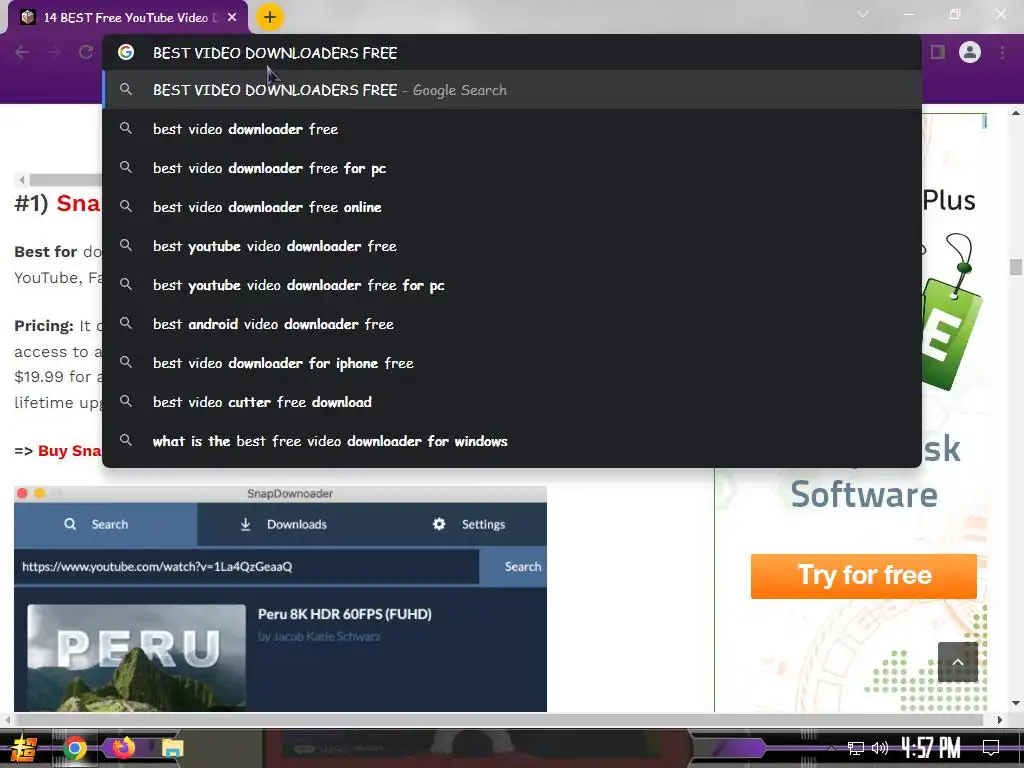Choose 'BEST VIDEO DOWNLOADERS FREE - Google Search' suggestion
Image resolution: width=1024 pixels, height=768 pixels.
tap(512, 90)
